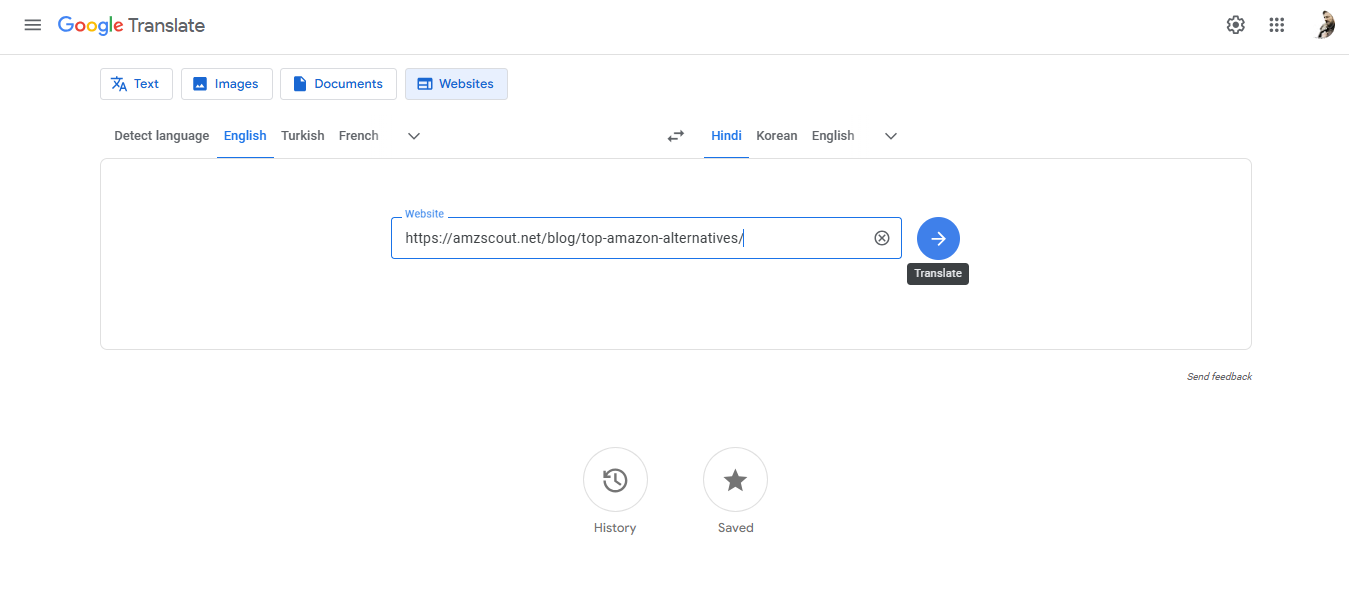The height and width of the screenshot is (589, 1349).
Task: Select English as the target language
Action: pos(832,136)
